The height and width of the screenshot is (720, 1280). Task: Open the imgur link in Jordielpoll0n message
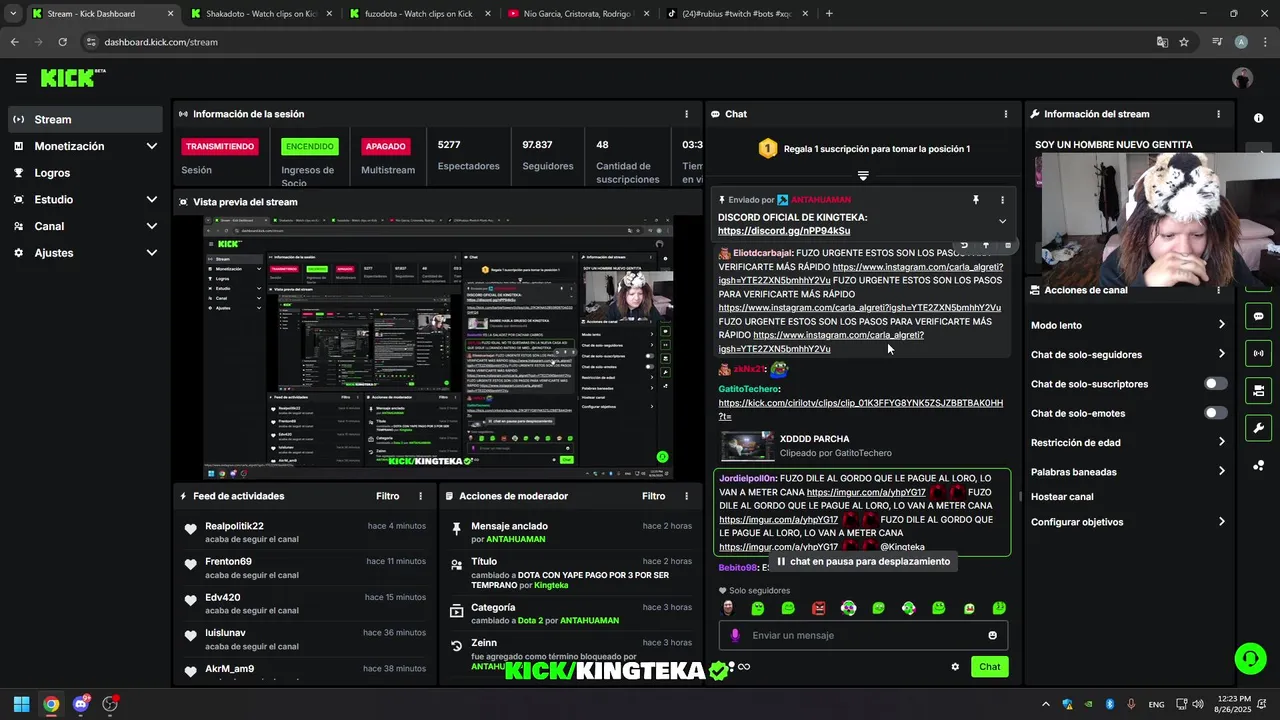click(866, 492)
